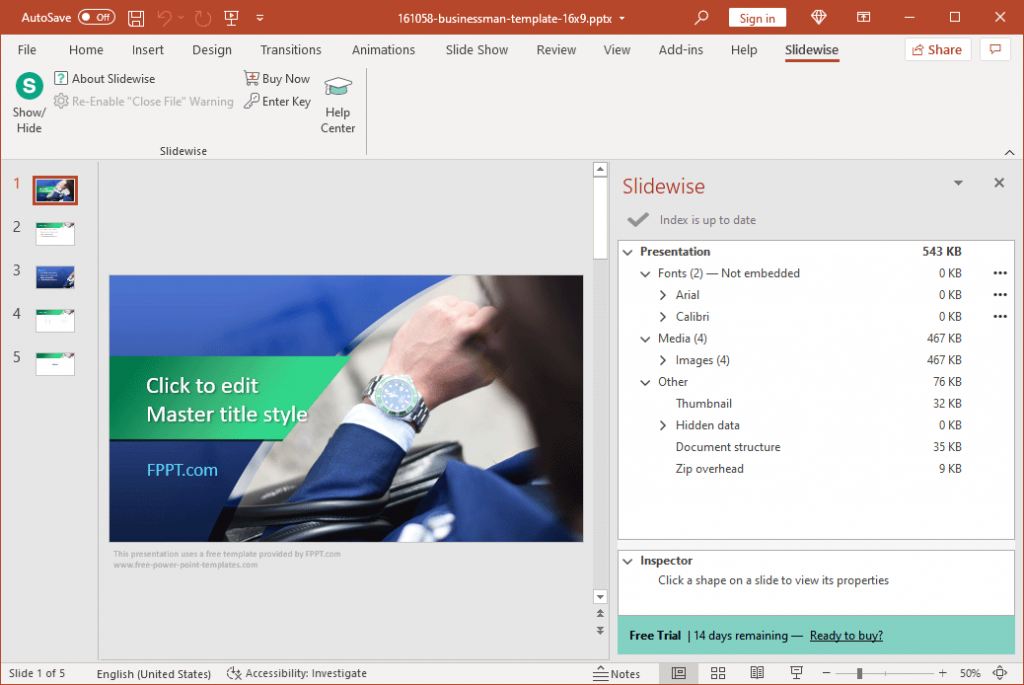Switch to Slide Sorter view in status bar
1024x685 pixels.
[x=718, y=672]
